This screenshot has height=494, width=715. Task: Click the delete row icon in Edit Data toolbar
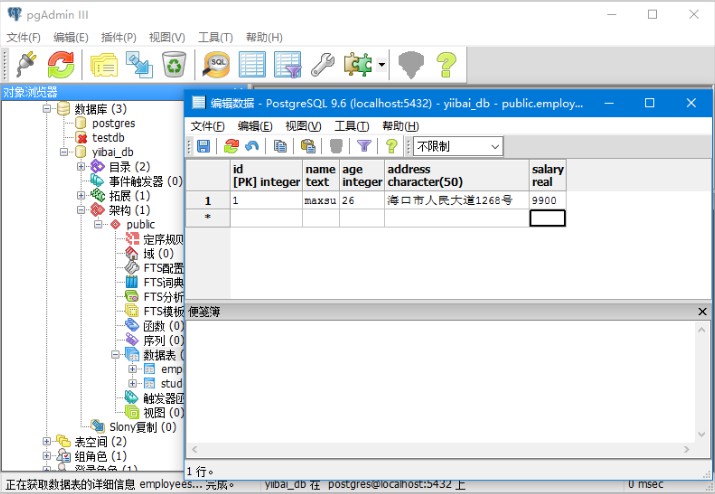(x=336, y=146)
